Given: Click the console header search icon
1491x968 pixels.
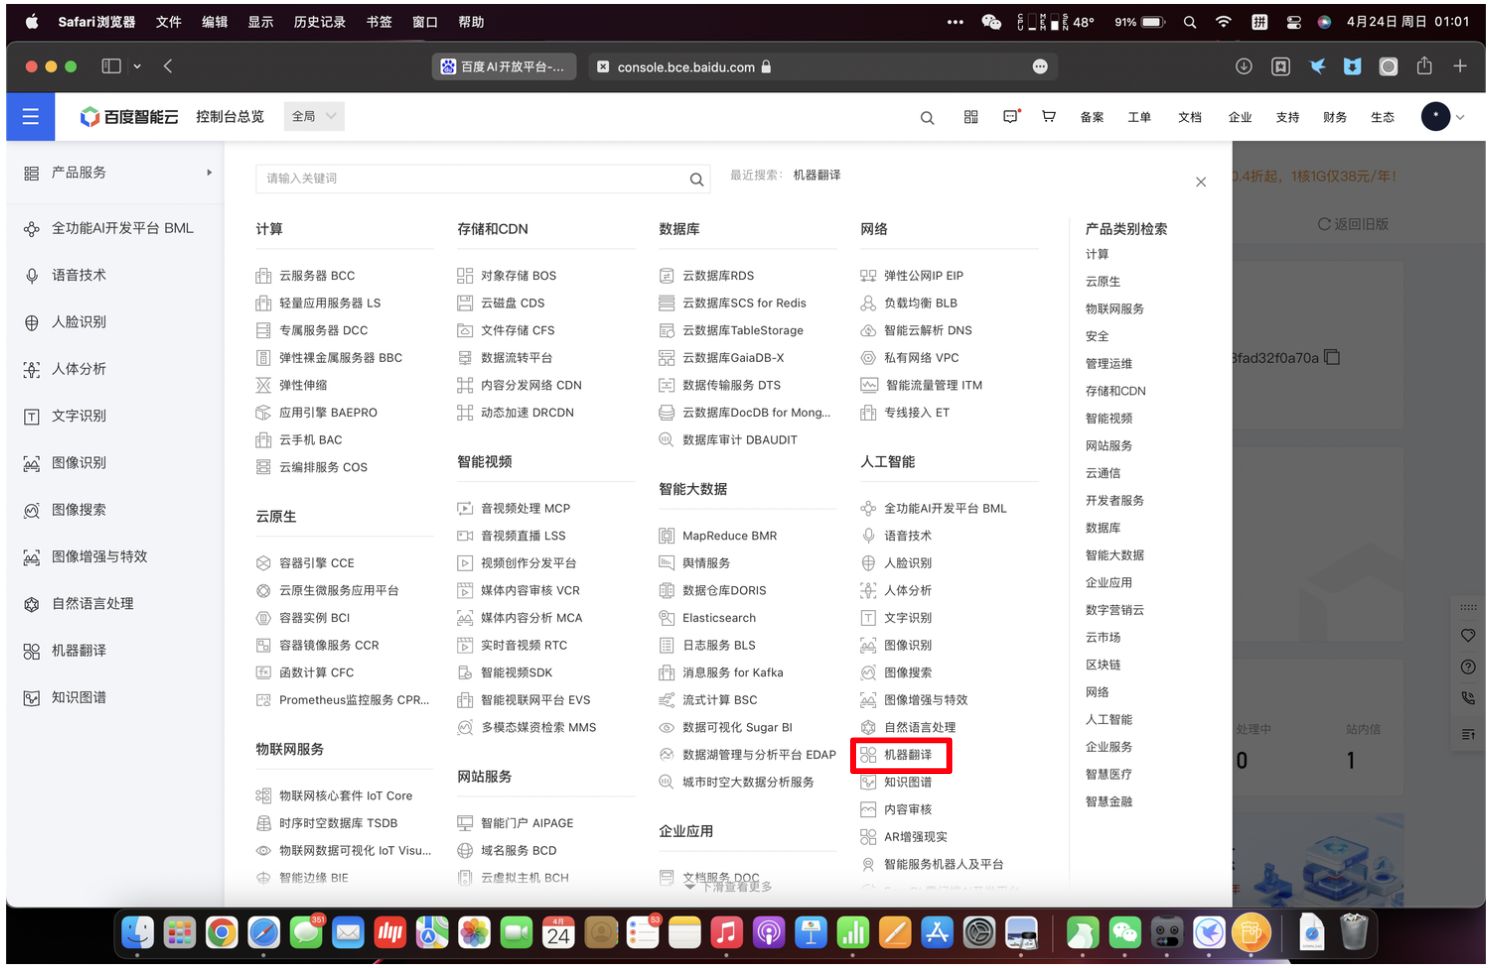Looking at the screenshot, I should [x=927, y=118].
